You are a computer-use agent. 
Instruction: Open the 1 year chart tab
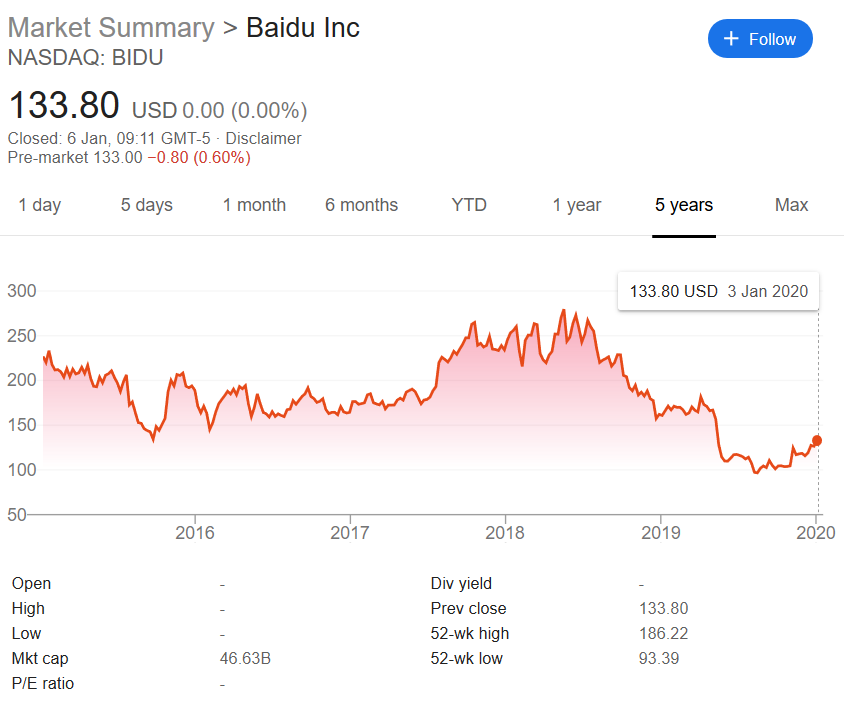point(577,205)
